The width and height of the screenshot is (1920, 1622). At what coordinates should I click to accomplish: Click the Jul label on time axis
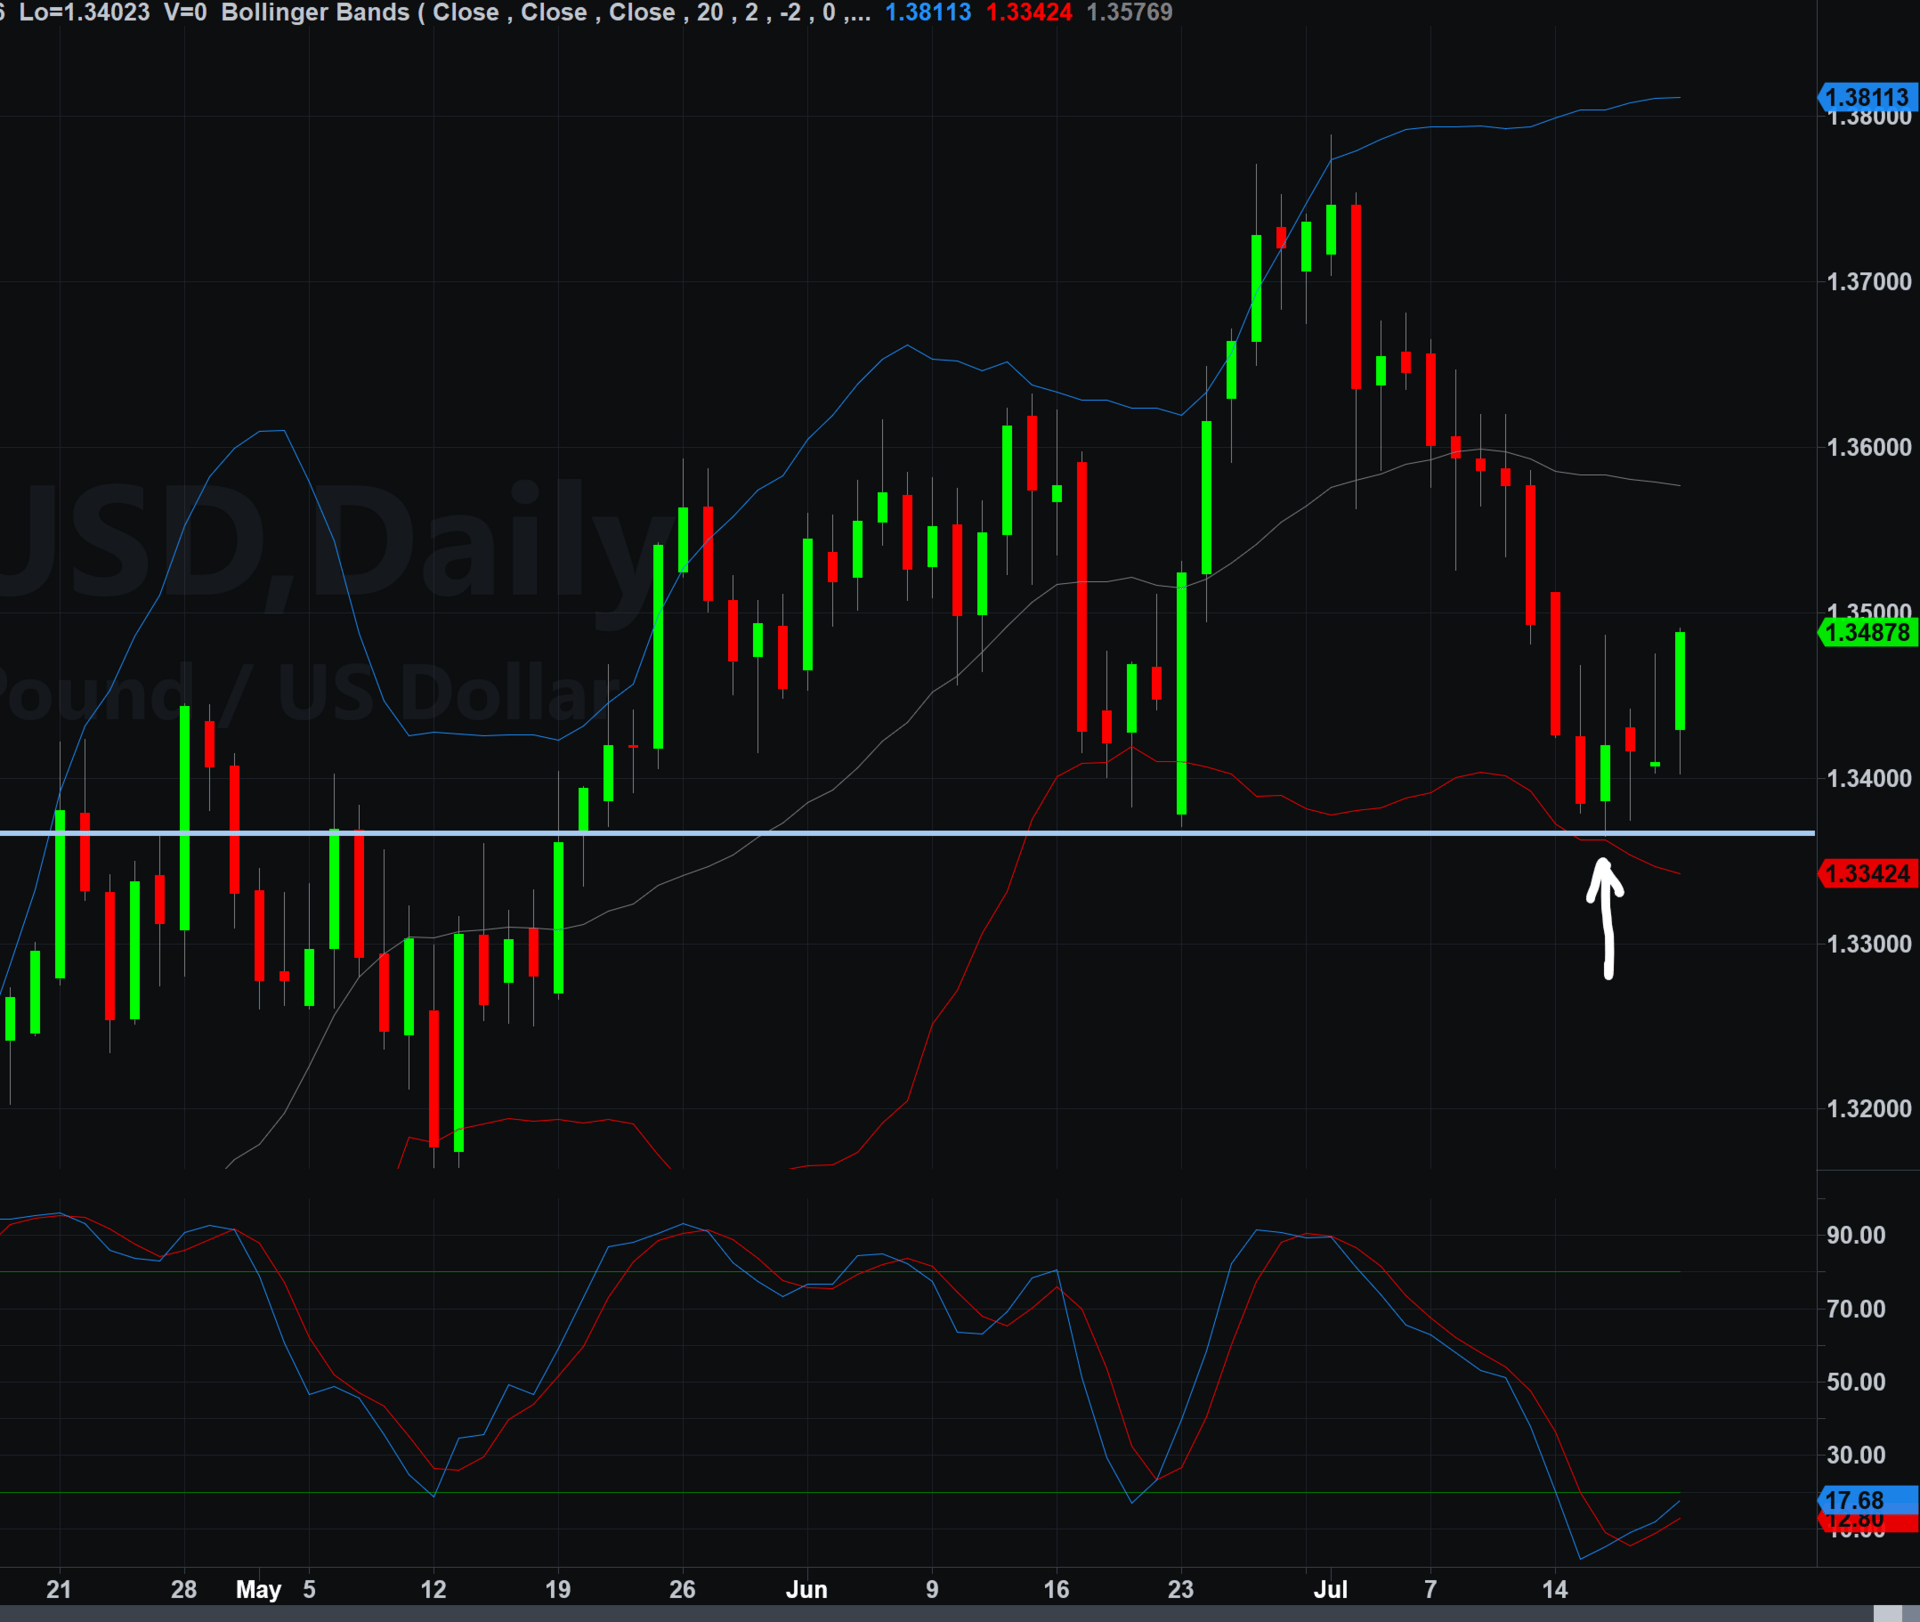[1330, 1589]
